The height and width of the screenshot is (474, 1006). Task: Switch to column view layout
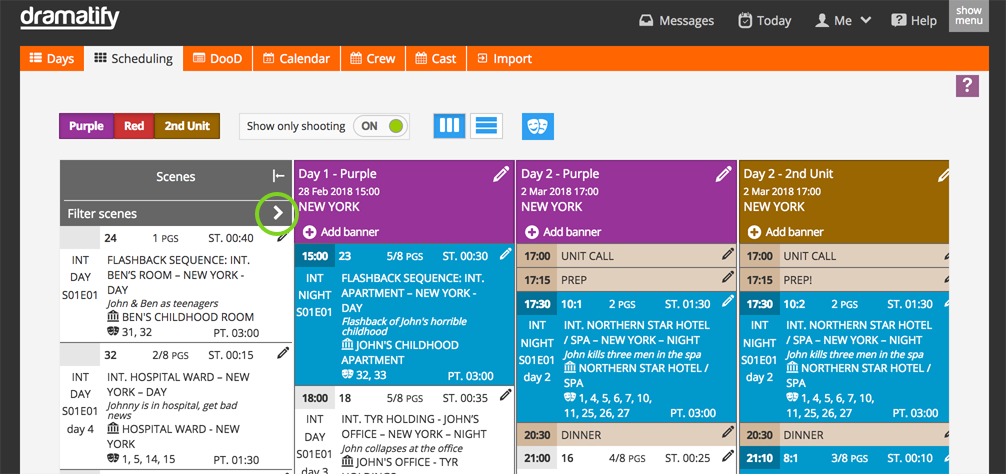click(x=449, y=126)
